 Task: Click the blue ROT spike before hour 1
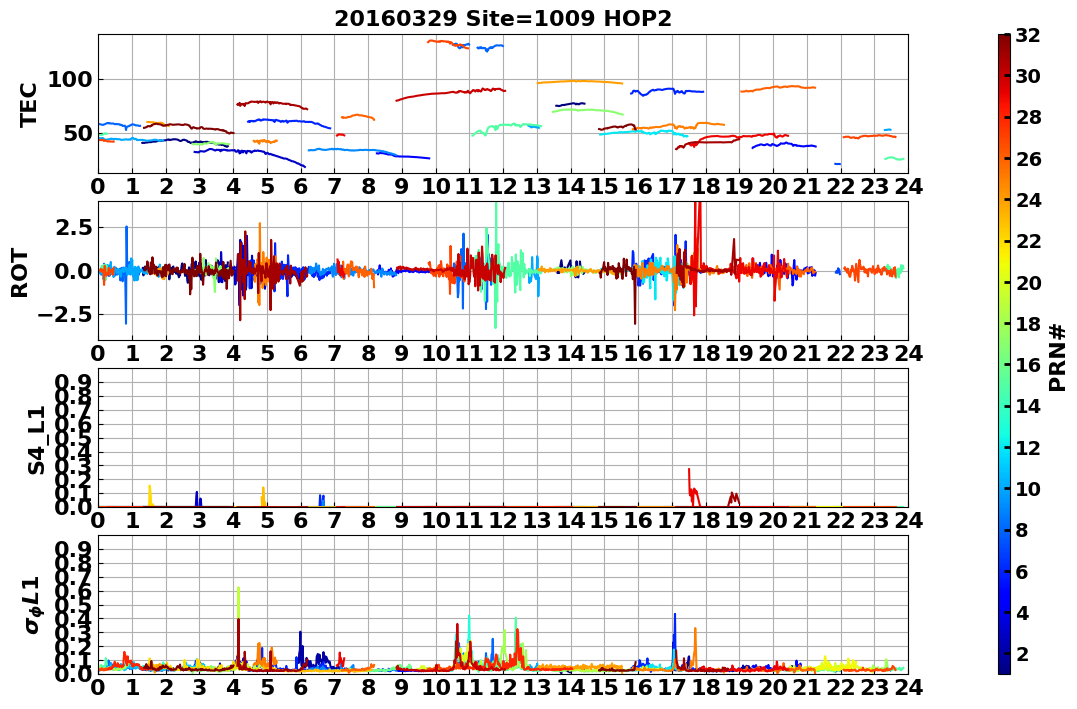[126, 275]
